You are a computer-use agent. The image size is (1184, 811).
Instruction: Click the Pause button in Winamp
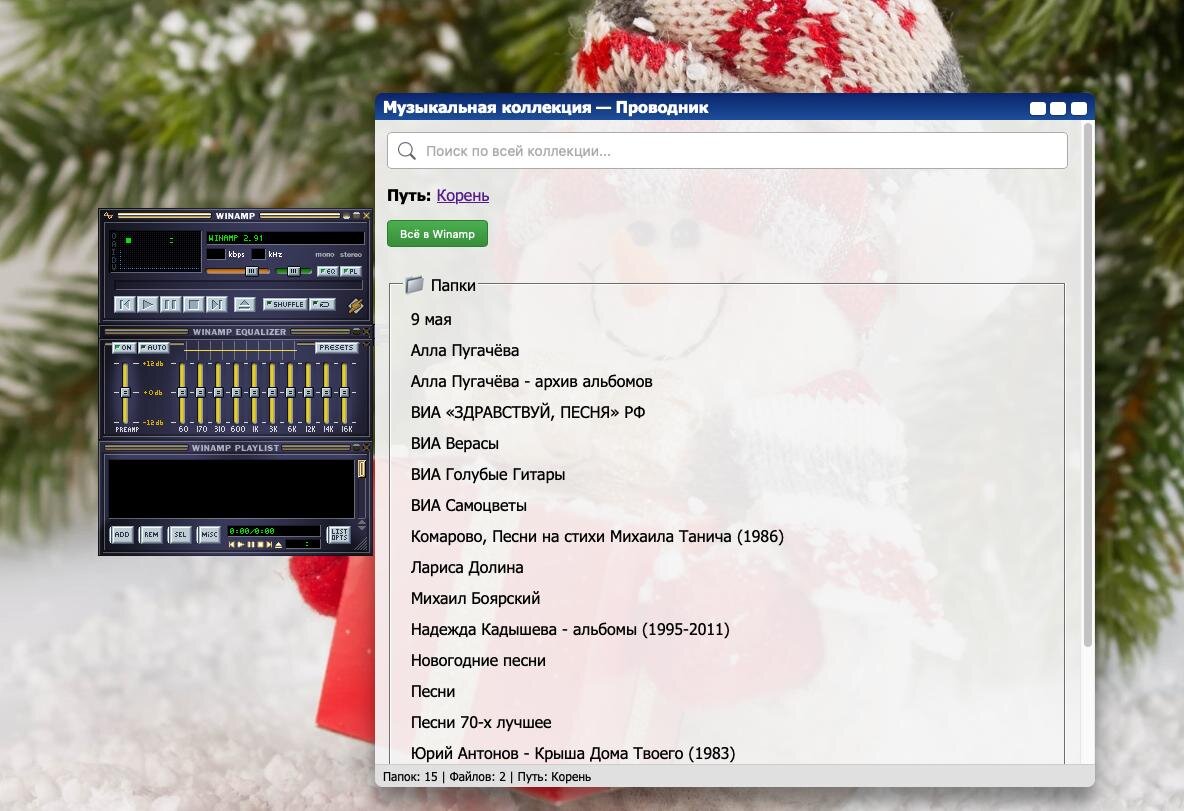171,304
